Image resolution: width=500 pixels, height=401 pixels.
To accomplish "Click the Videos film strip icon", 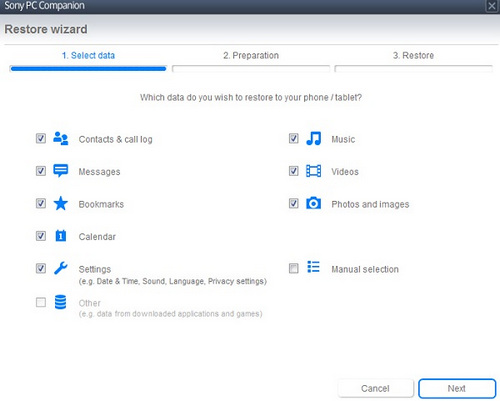I will tap(313, 171).
